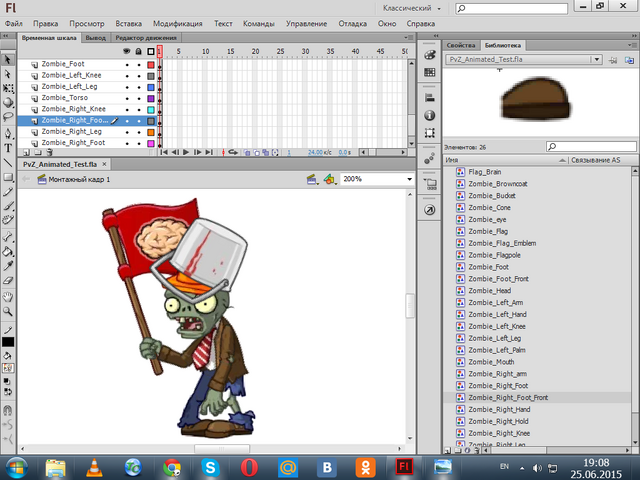Click the loop playback button
This screenshot has height=480, width=640.
point(233,152)
